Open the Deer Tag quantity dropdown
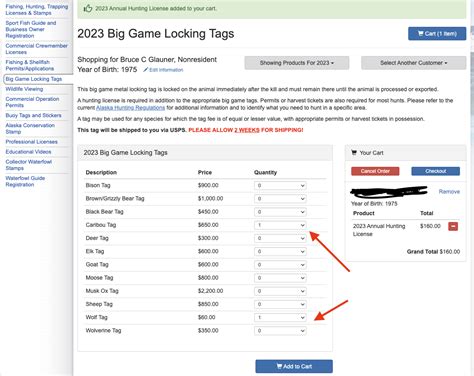This screenshot has height=376, width=474. coord(280,238)
